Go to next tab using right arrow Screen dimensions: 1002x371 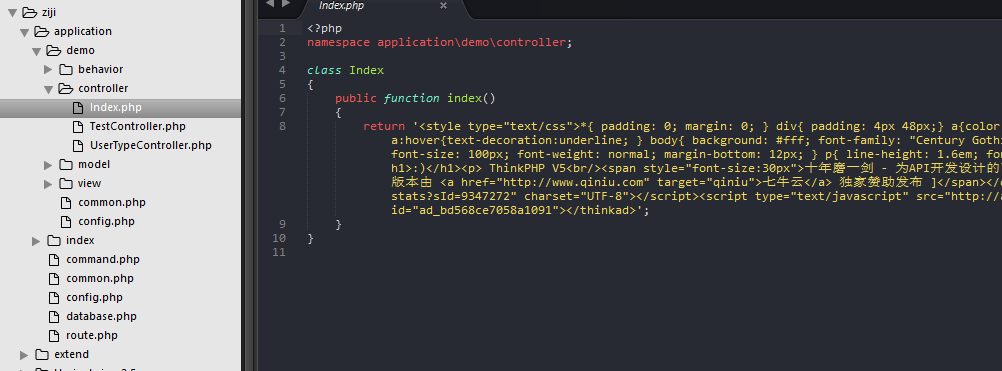coord(286,3)
